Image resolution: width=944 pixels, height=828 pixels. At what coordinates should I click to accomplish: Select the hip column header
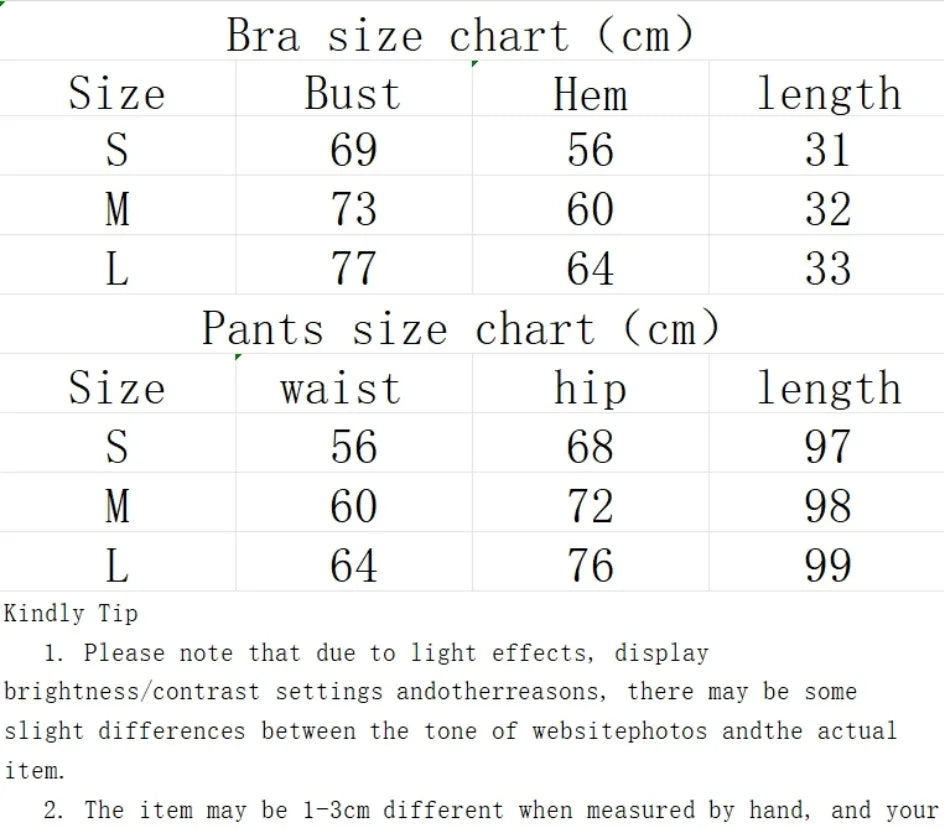(x=590, y=388)
